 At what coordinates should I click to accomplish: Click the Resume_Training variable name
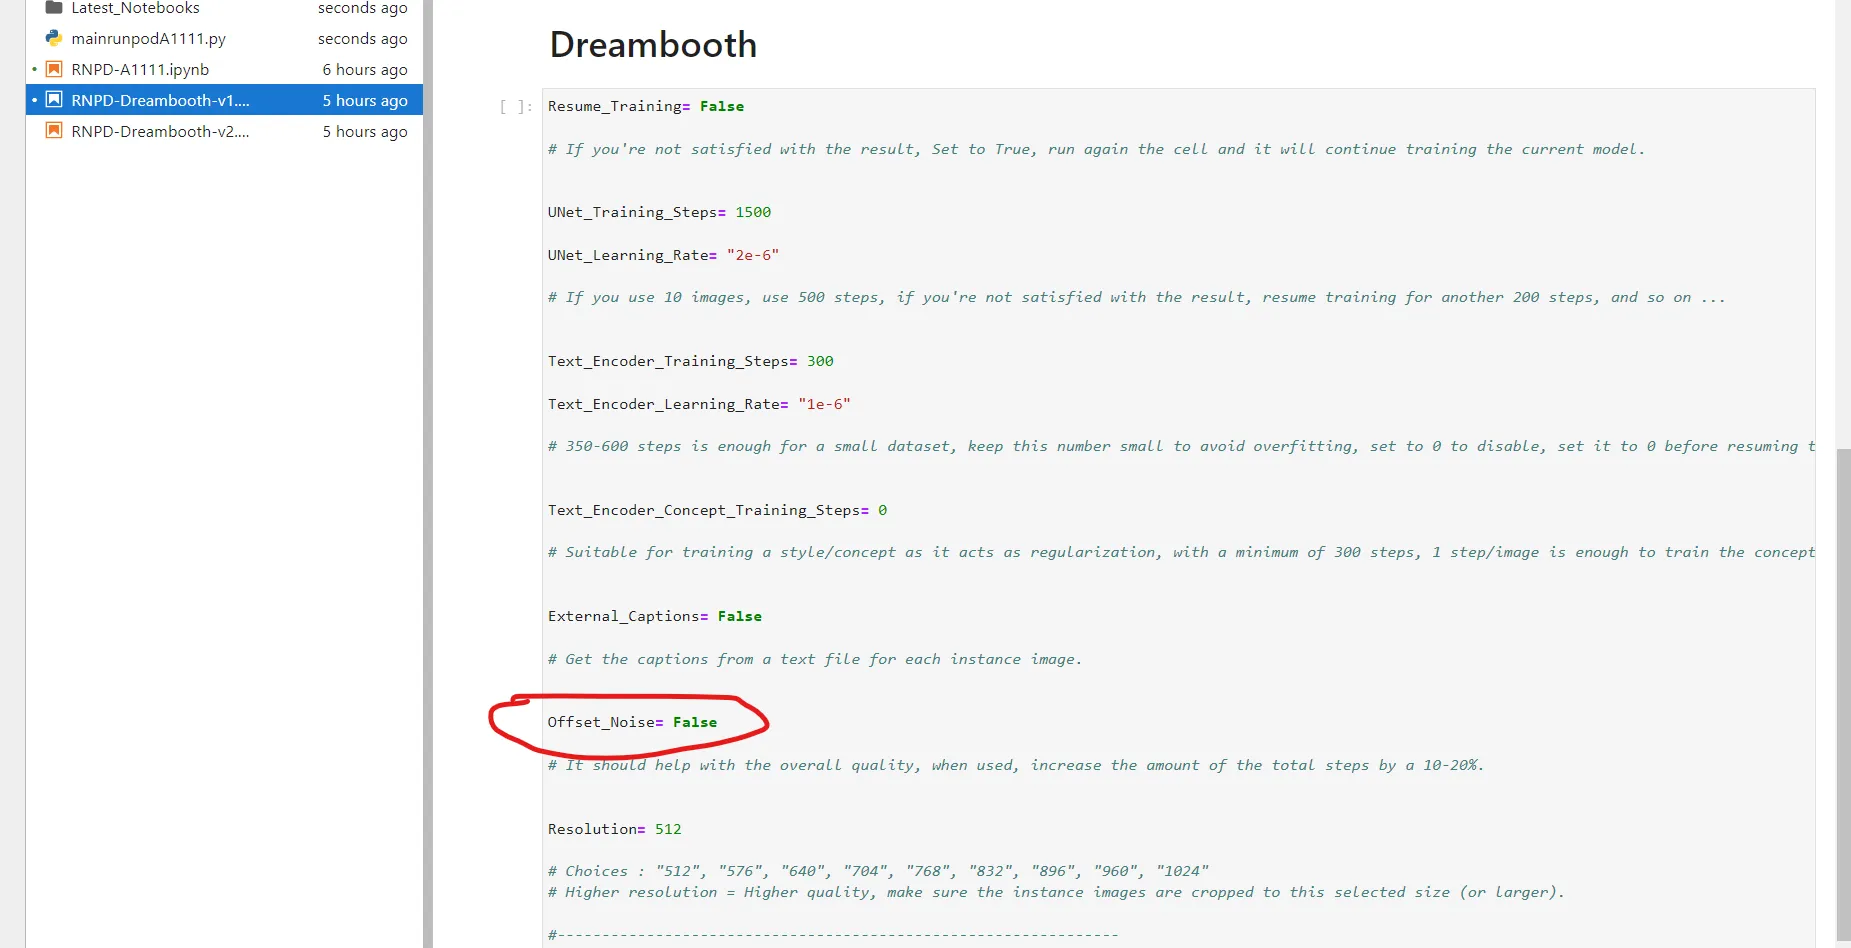tap(615, 107)
